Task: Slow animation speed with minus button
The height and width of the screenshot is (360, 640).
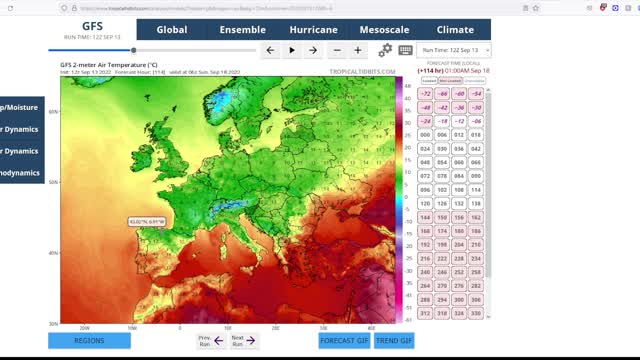Action: click(x=337, y=51)
